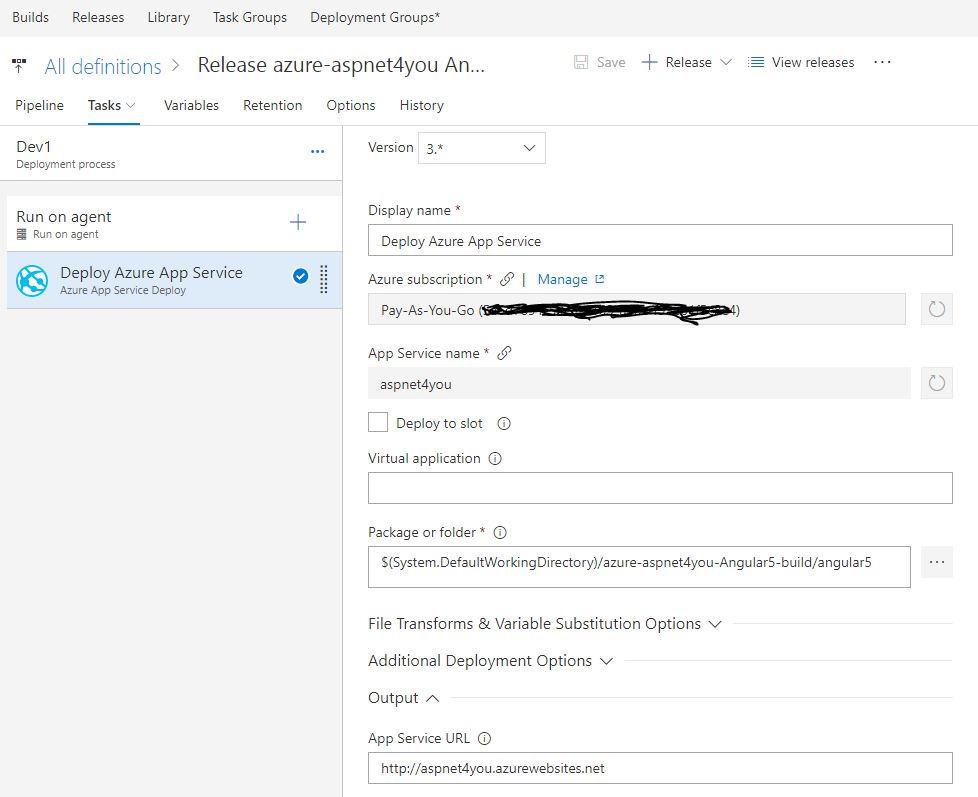Select the Dev1 deployment process
Screen dimensions: 978x797
click(171, 153)
